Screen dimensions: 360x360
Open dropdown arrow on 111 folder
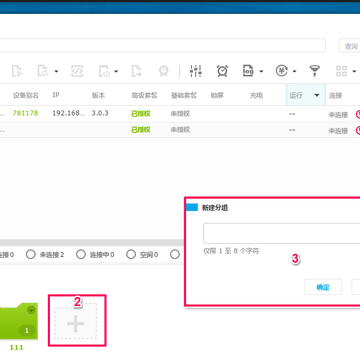click(x=31, y=310)
